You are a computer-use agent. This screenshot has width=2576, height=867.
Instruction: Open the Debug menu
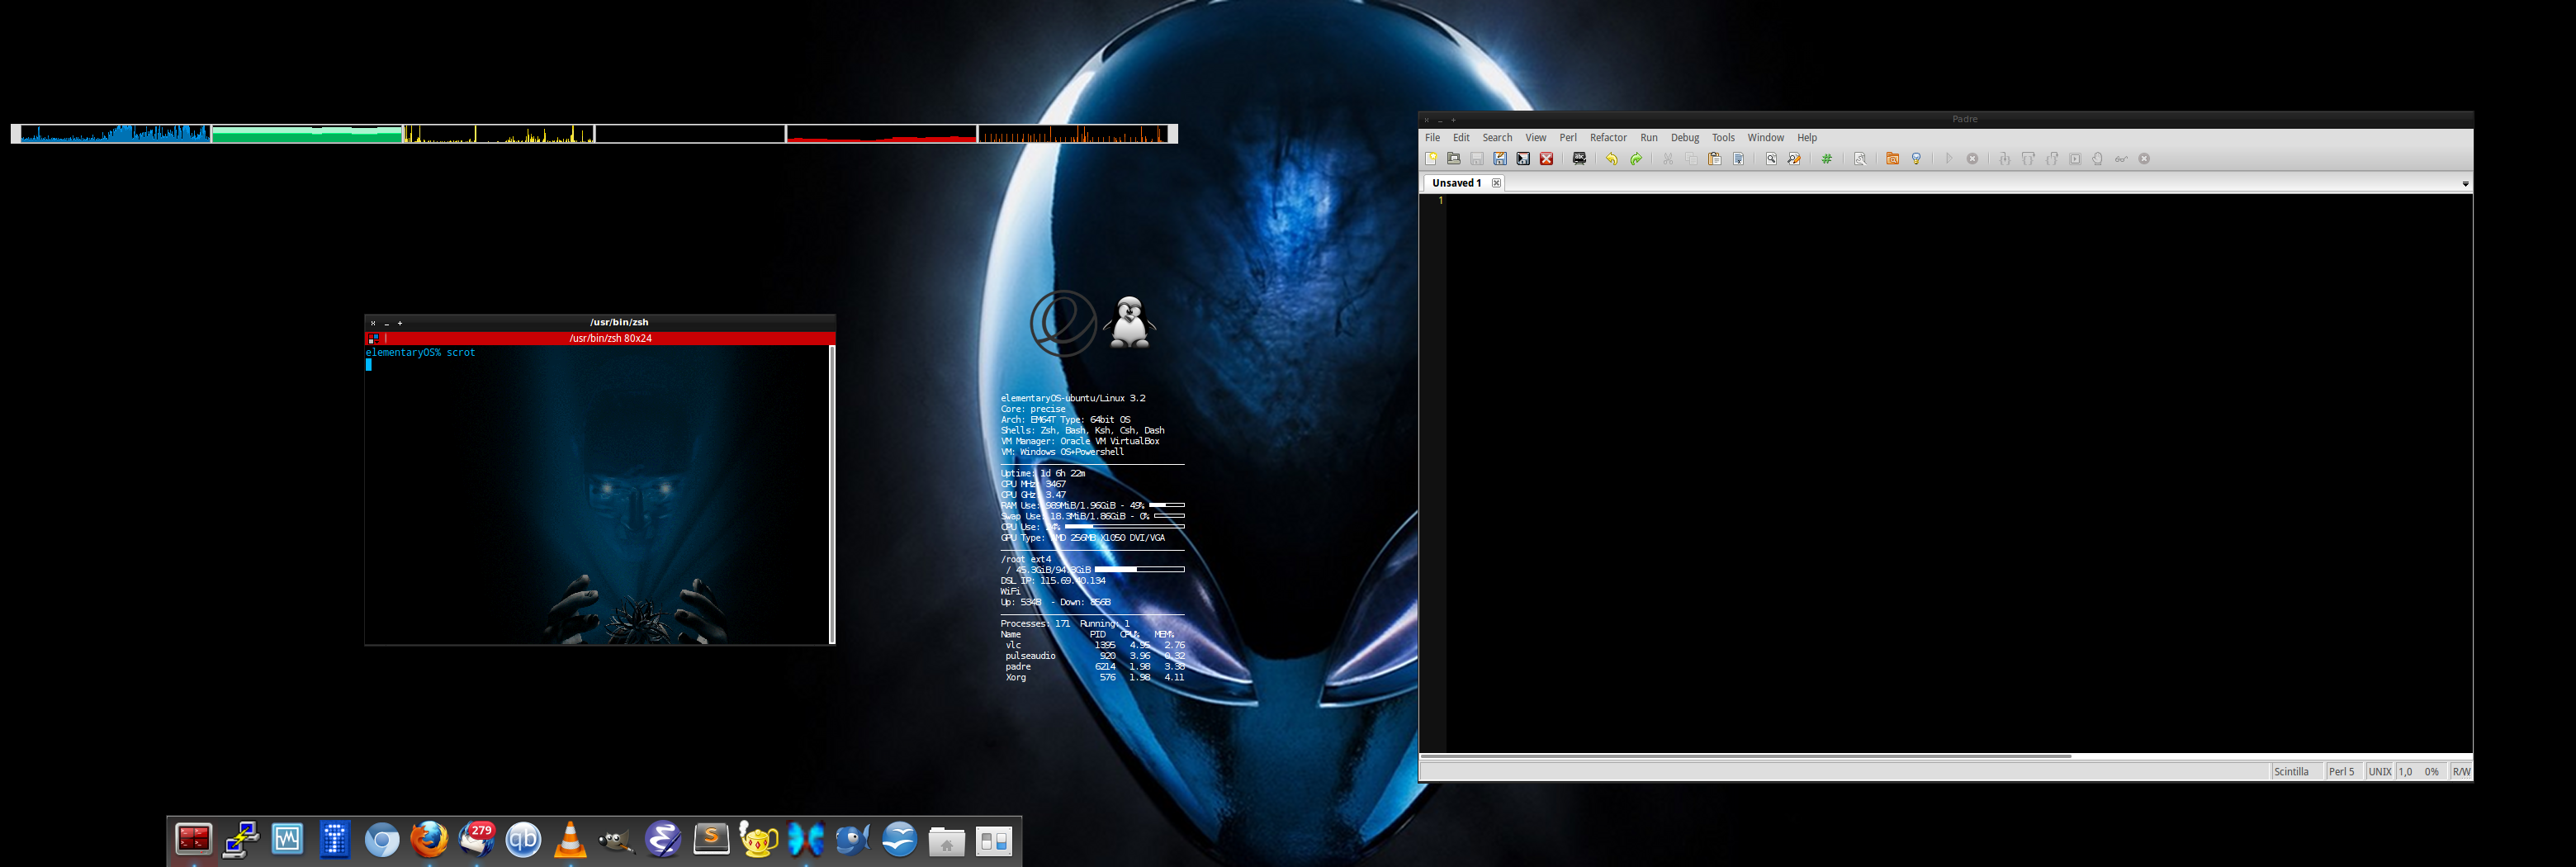coord(1685,138)
